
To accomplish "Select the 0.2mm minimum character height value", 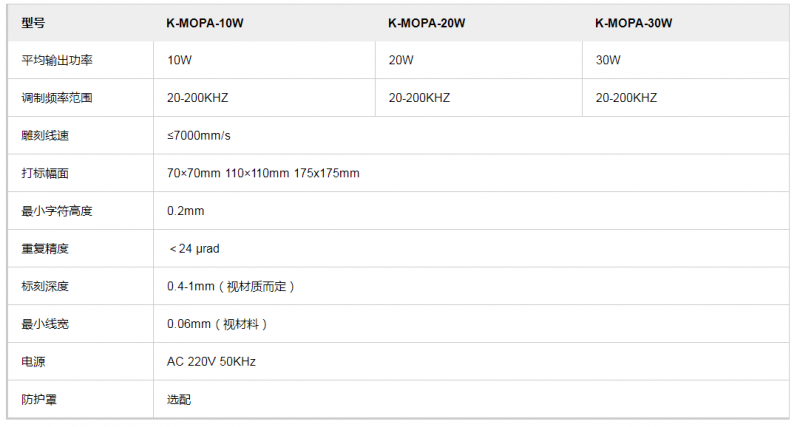I will (185, 211).
